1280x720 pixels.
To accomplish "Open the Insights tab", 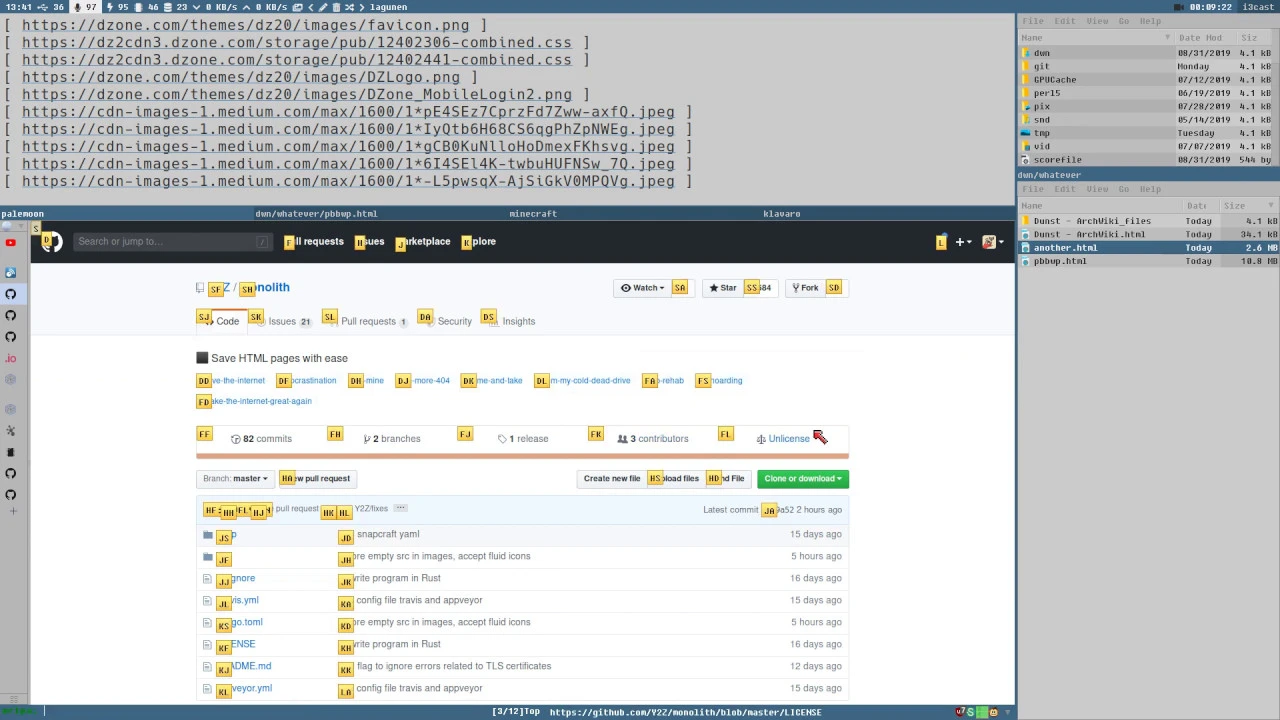I will pos(511,321).
